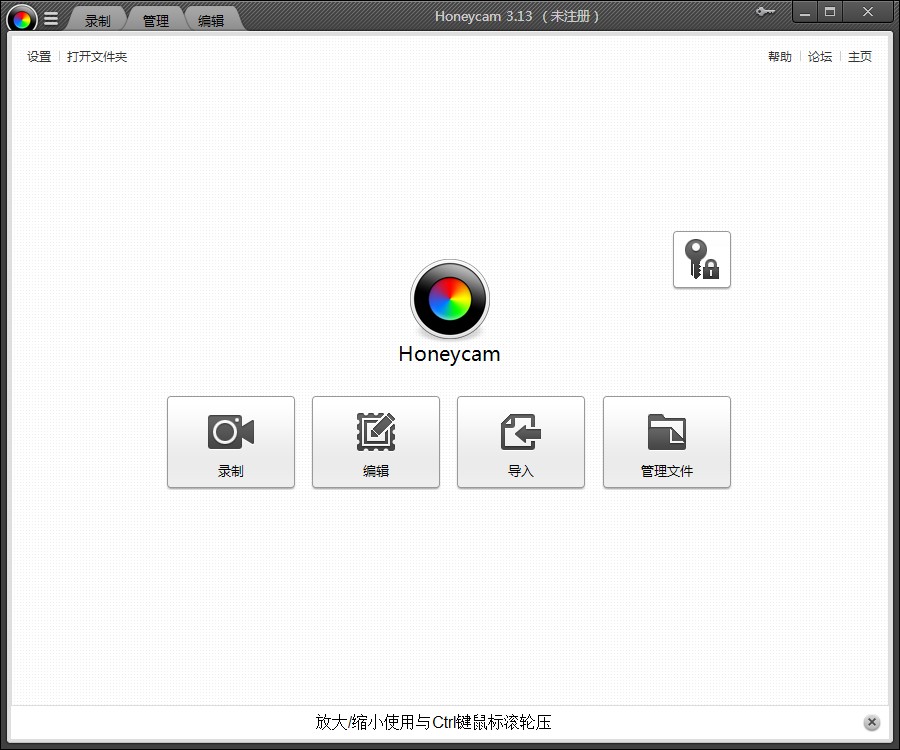Open the 主页 homepage link

859,57
